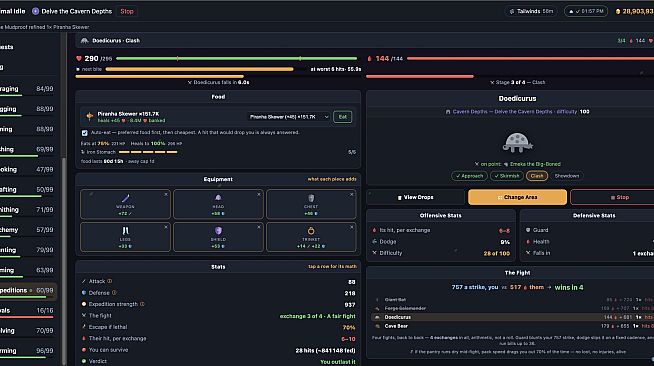Click the Weapon slot sword icon
The image size is (654, 366).
(125, 198)
